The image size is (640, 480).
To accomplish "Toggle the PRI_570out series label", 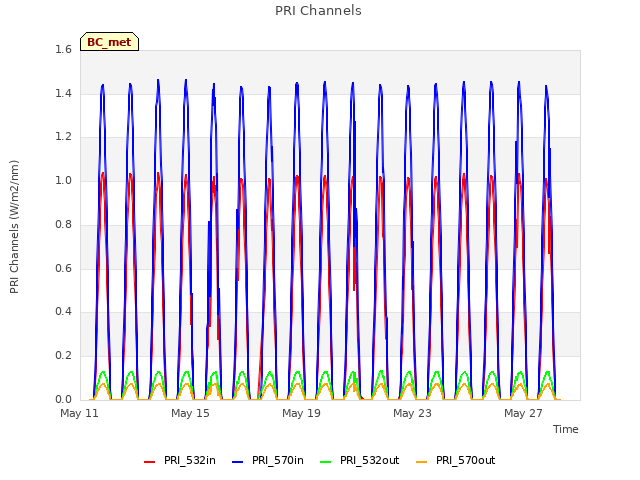I will point(465,460).
